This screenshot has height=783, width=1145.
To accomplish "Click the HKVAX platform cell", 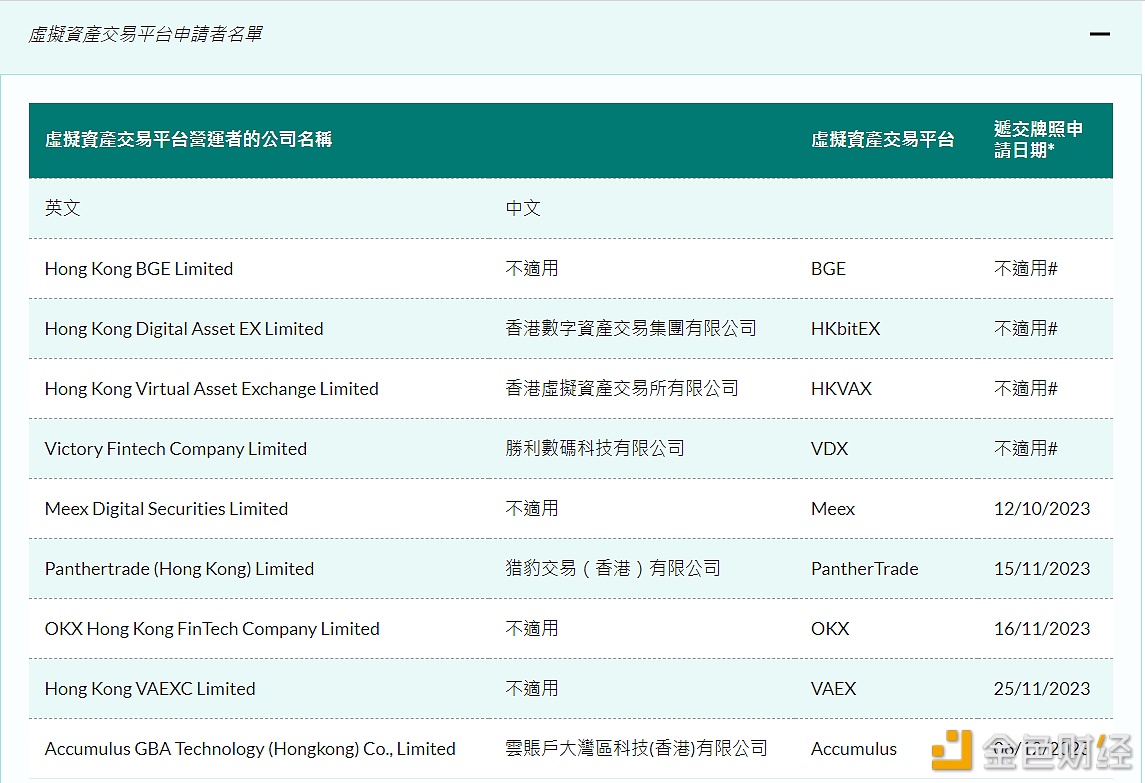I will coord(841,389).
